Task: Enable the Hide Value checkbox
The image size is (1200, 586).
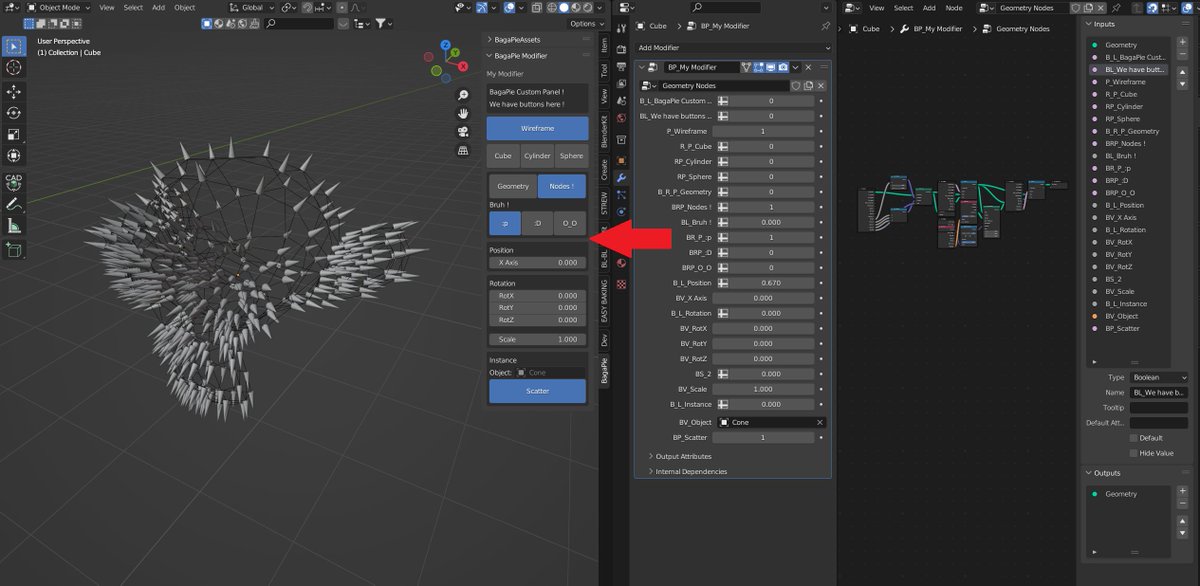Action: pos(1133,453)
